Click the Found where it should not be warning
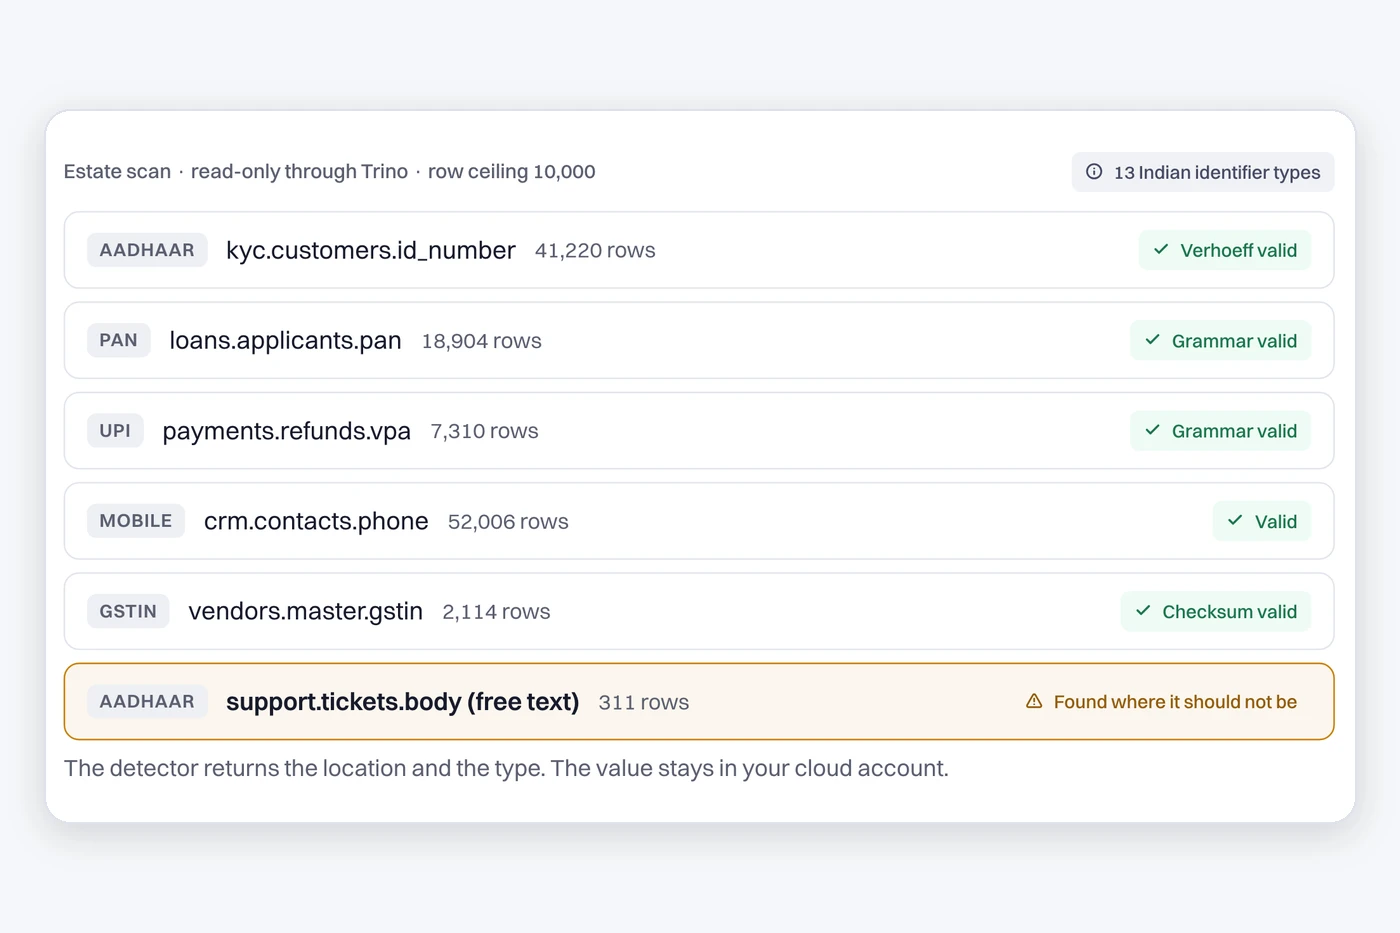The image size is (1400, 933). click(1162, 701)
